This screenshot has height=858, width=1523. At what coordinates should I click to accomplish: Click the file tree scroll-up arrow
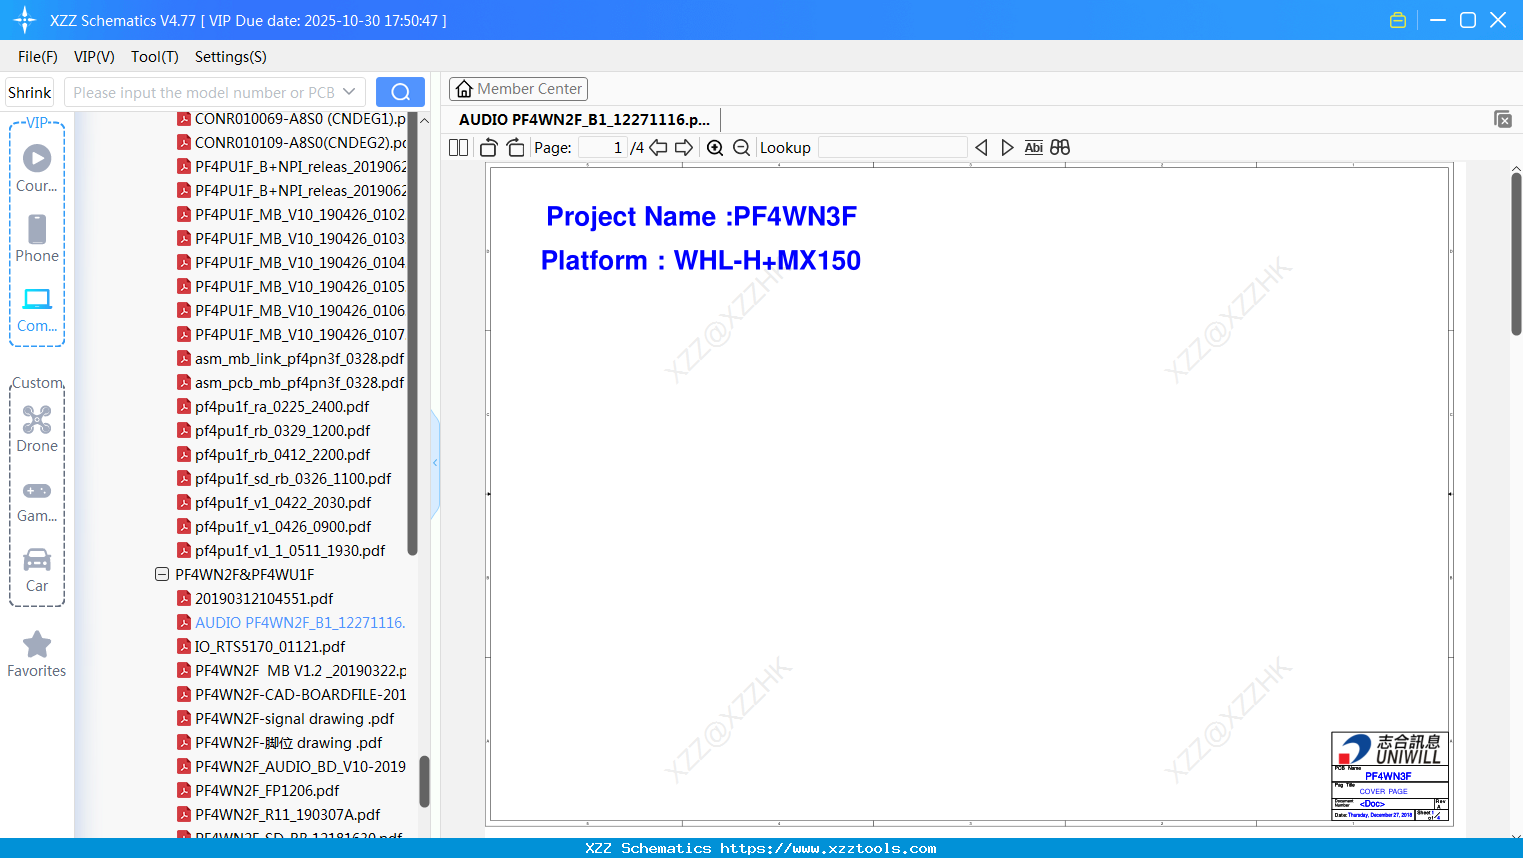coord(425,121)
